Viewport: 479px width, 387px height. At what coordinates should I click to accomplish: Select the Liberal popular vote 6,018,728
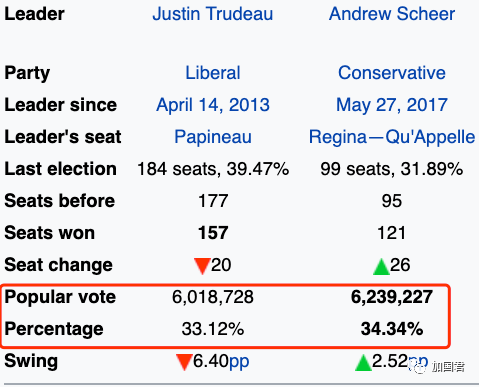pos(213,297)
